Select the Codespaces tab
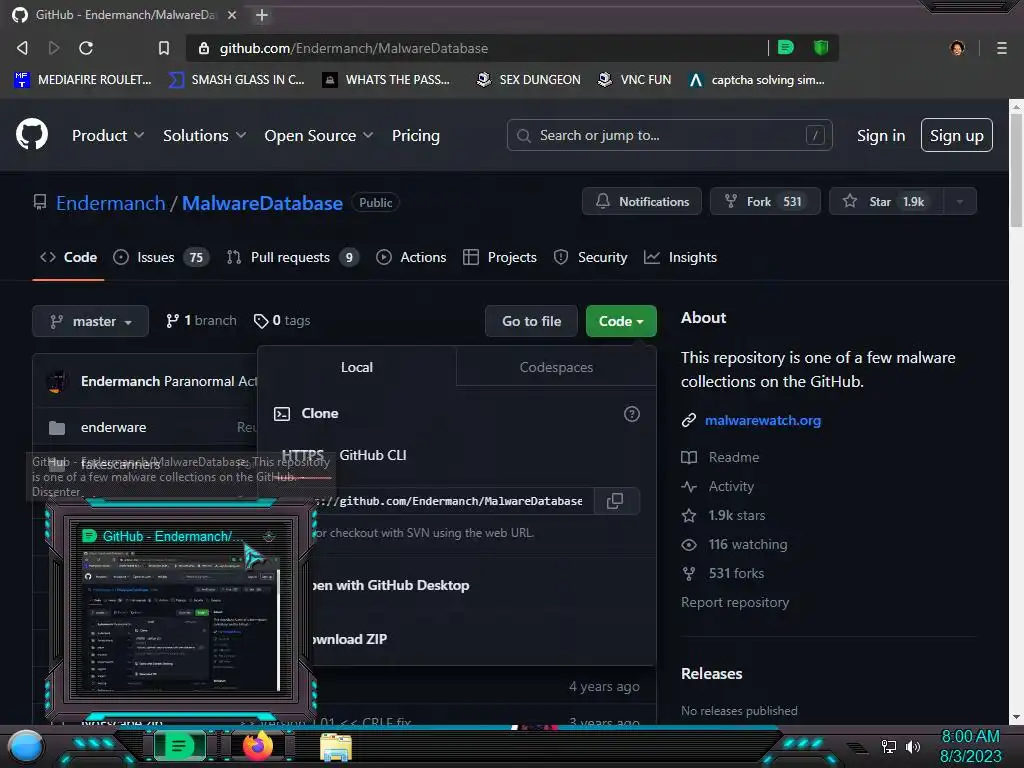The height and width of the screenshot is (768, 1024). tap(556, 367)
